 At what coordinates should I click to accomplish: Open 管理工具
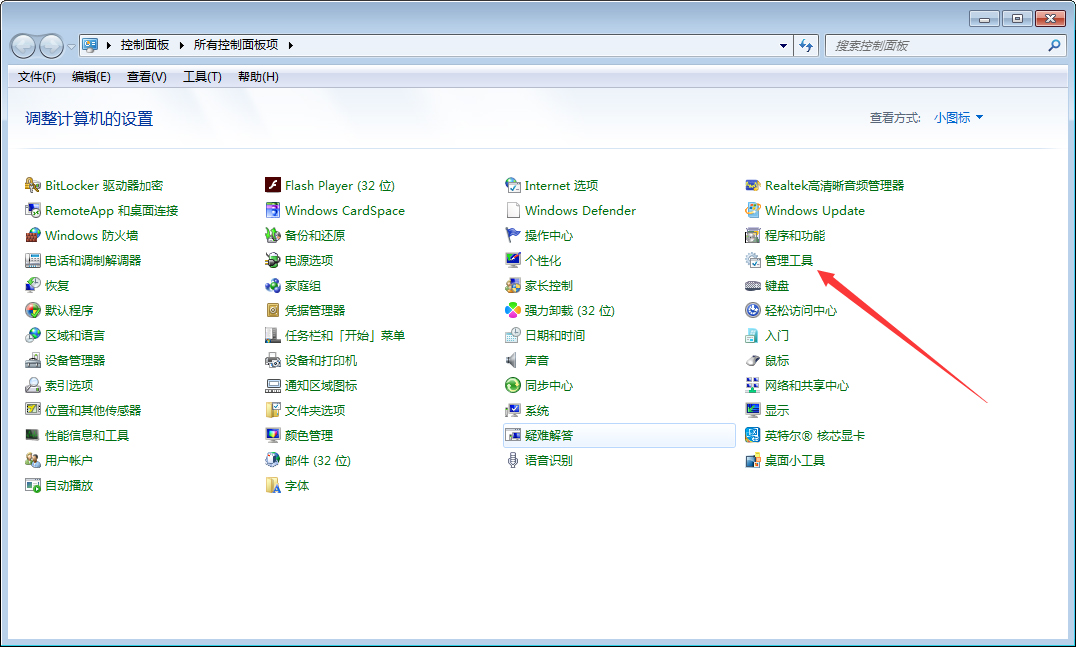pyautogui.click(x=791, y=260)
